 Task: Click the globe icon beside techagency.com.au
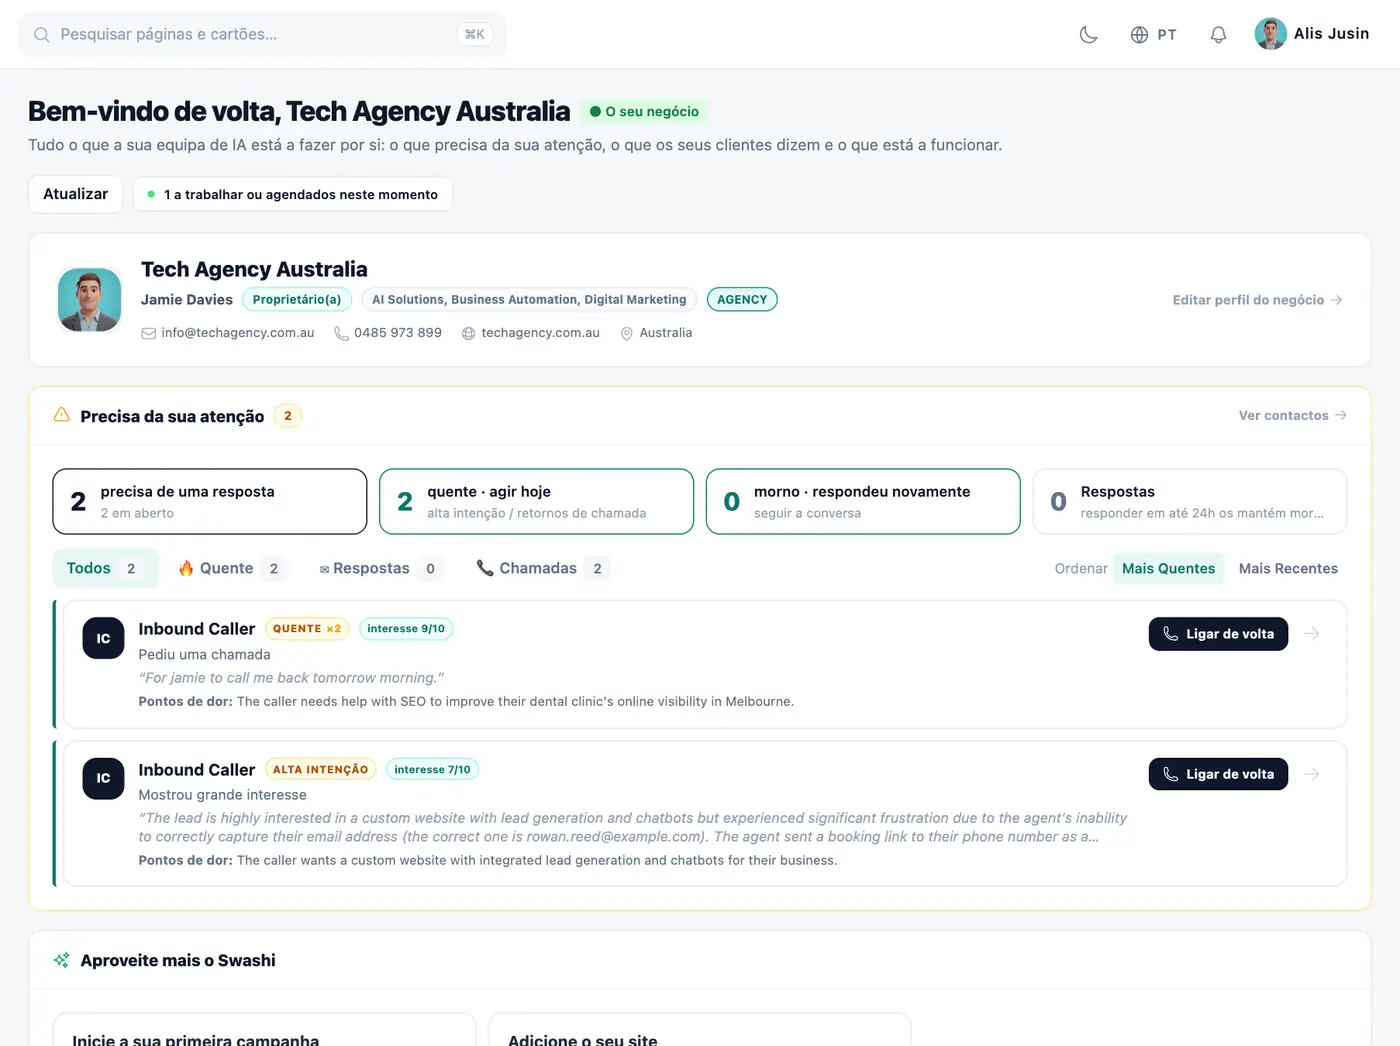[468, 333]
